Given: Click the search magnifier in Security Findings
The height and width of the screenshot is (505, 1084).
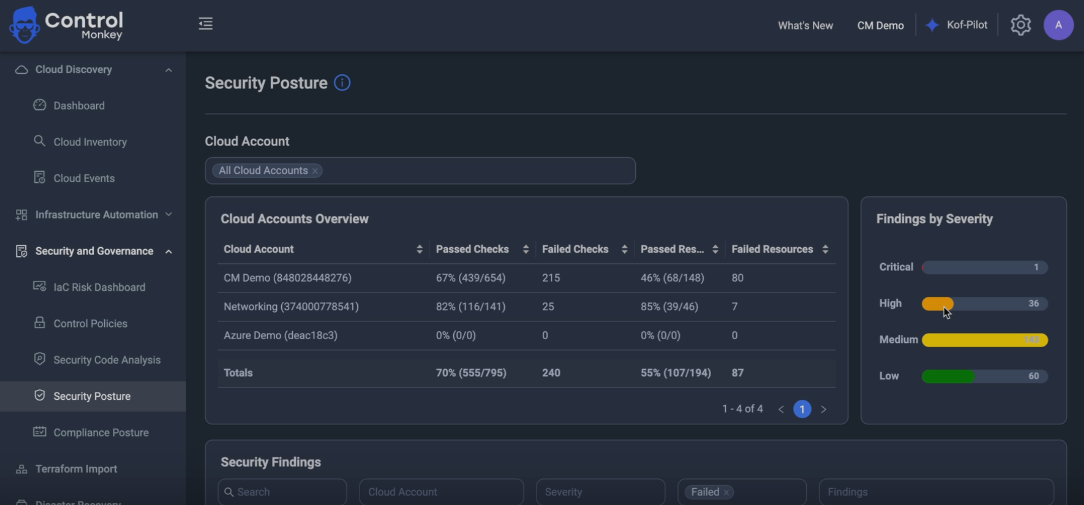Looking at the screenshot, I should point(228,492).
